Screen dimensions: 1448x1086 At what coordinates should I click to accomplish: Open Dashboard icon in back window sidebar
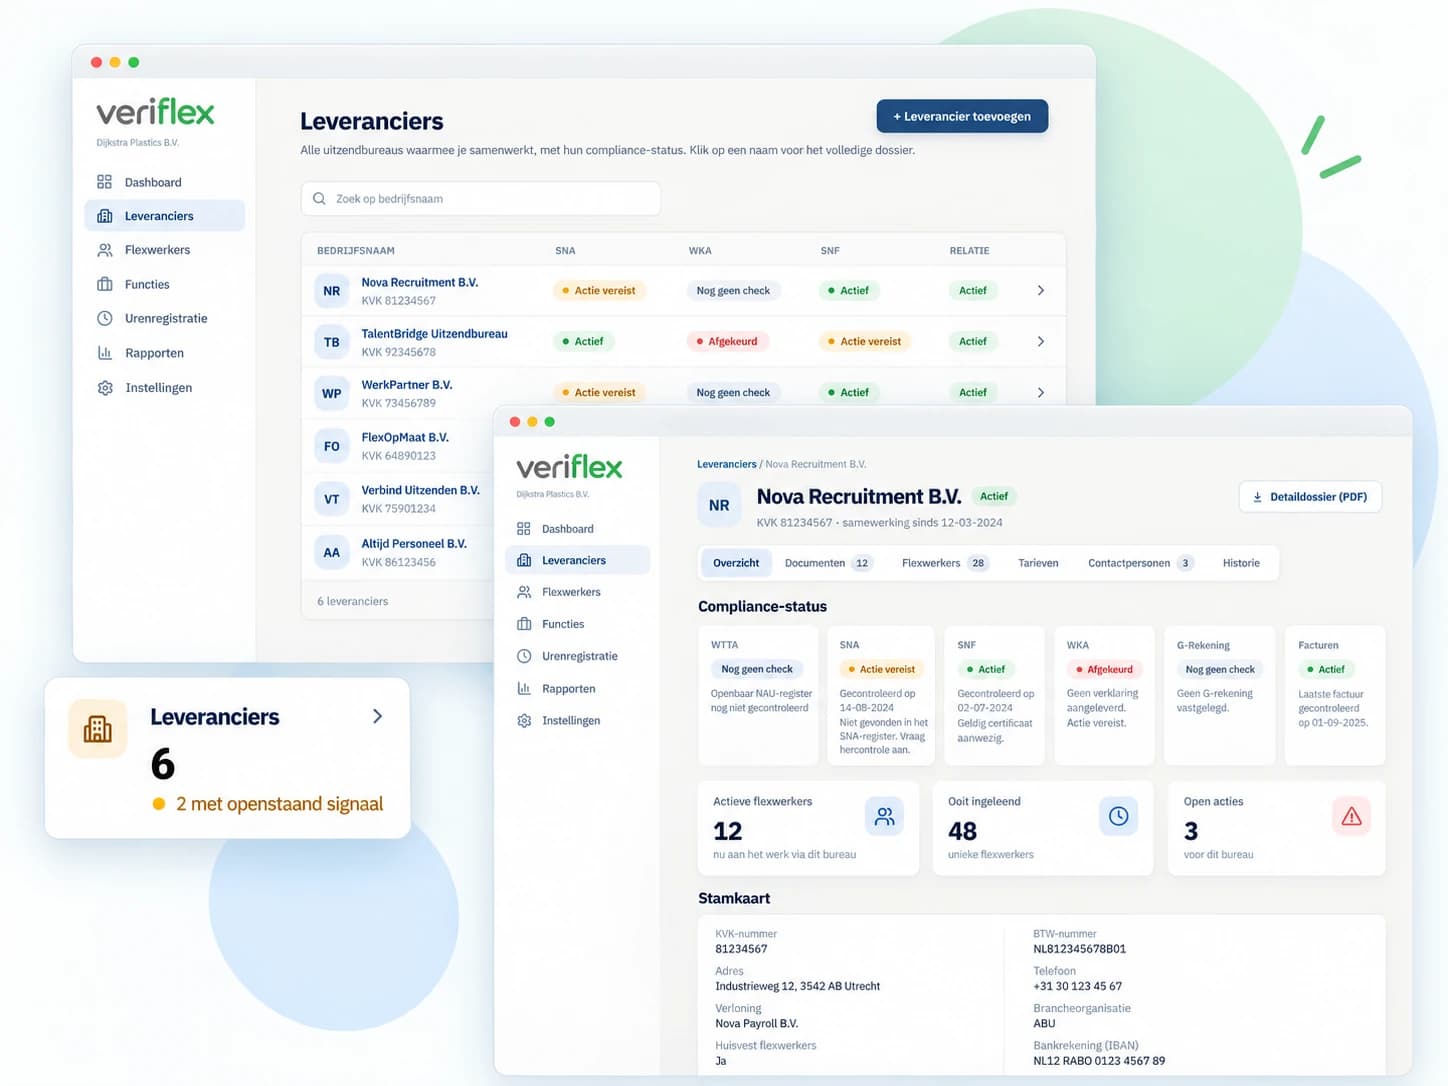[x=104, y=182]
